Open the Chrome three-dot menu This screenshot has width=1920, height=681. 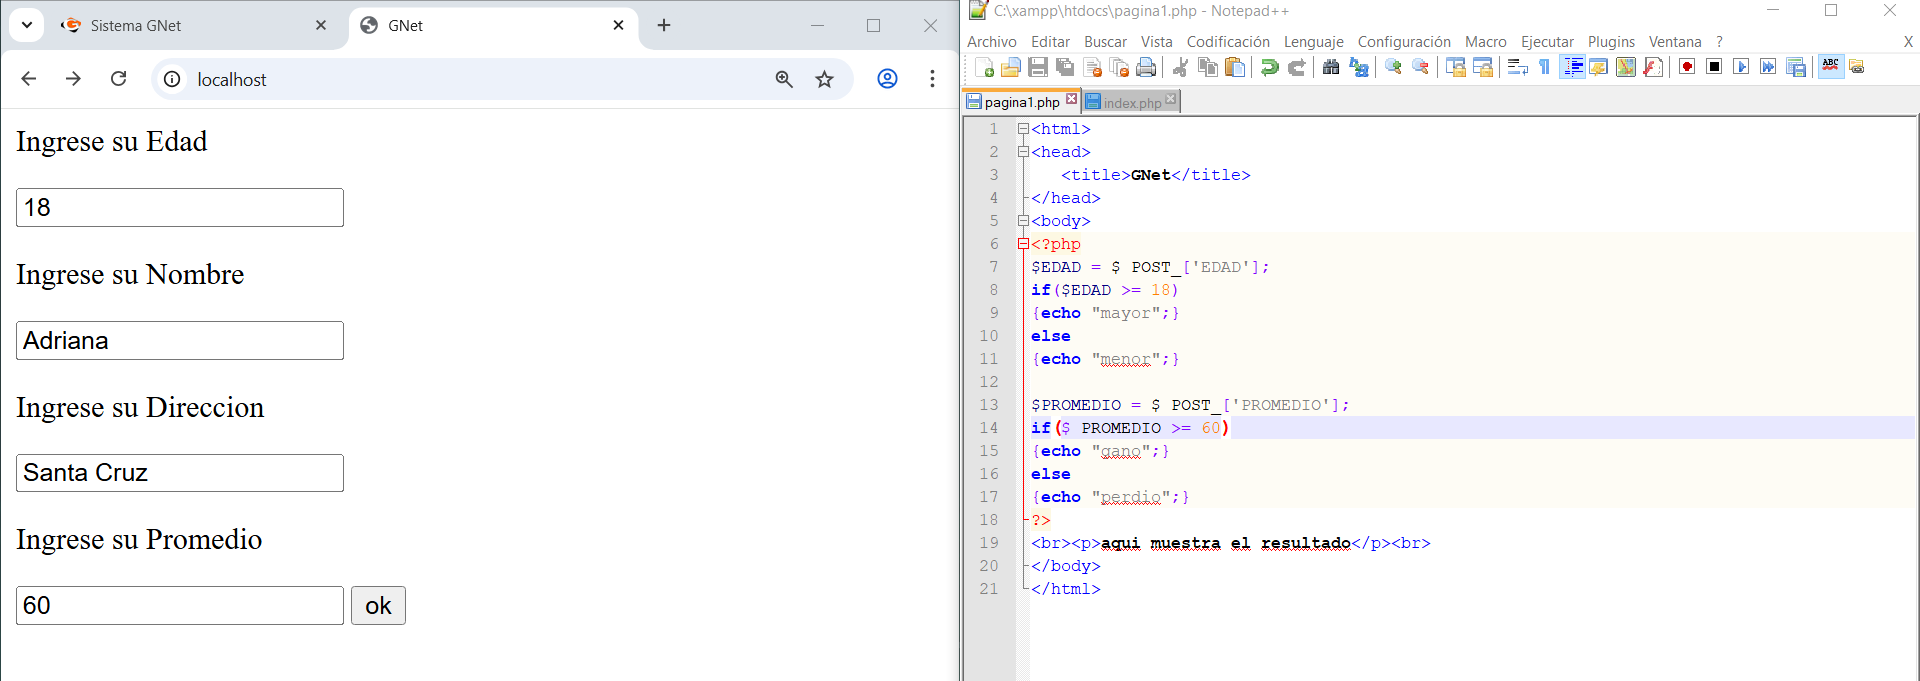tap(932, 79)
